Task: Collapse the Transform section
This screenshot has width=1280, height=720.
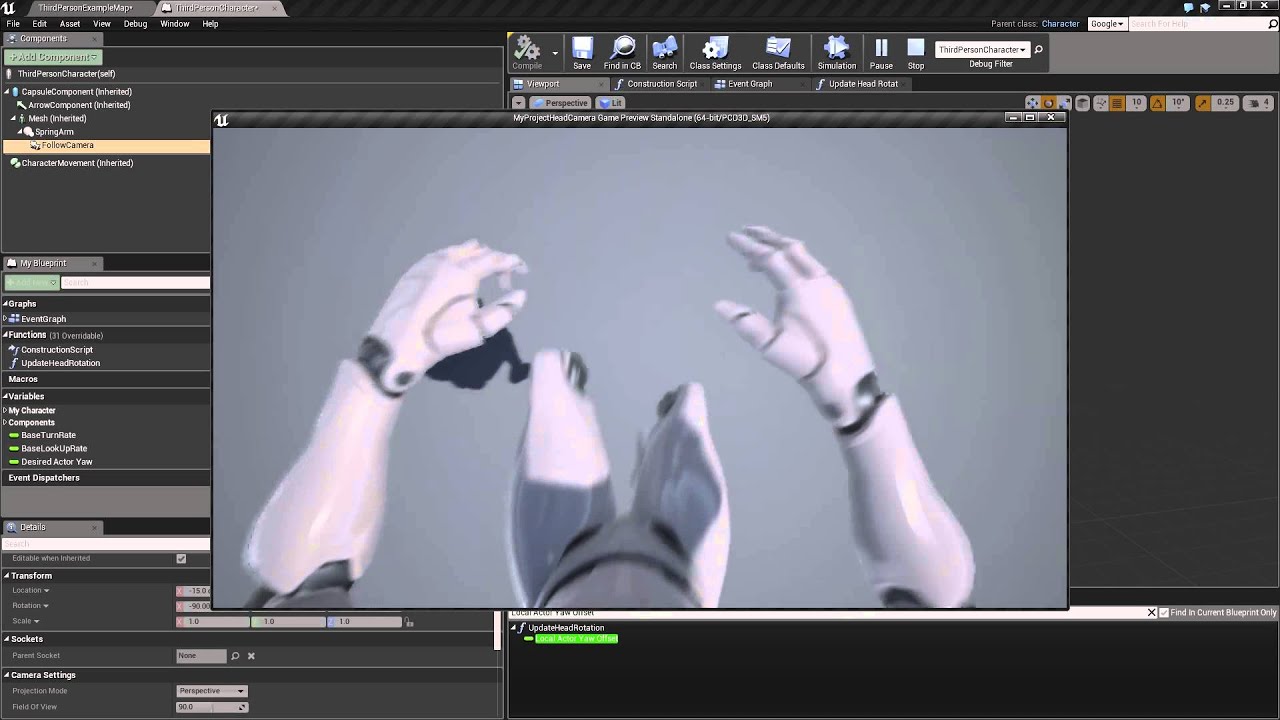Action: 6,576
